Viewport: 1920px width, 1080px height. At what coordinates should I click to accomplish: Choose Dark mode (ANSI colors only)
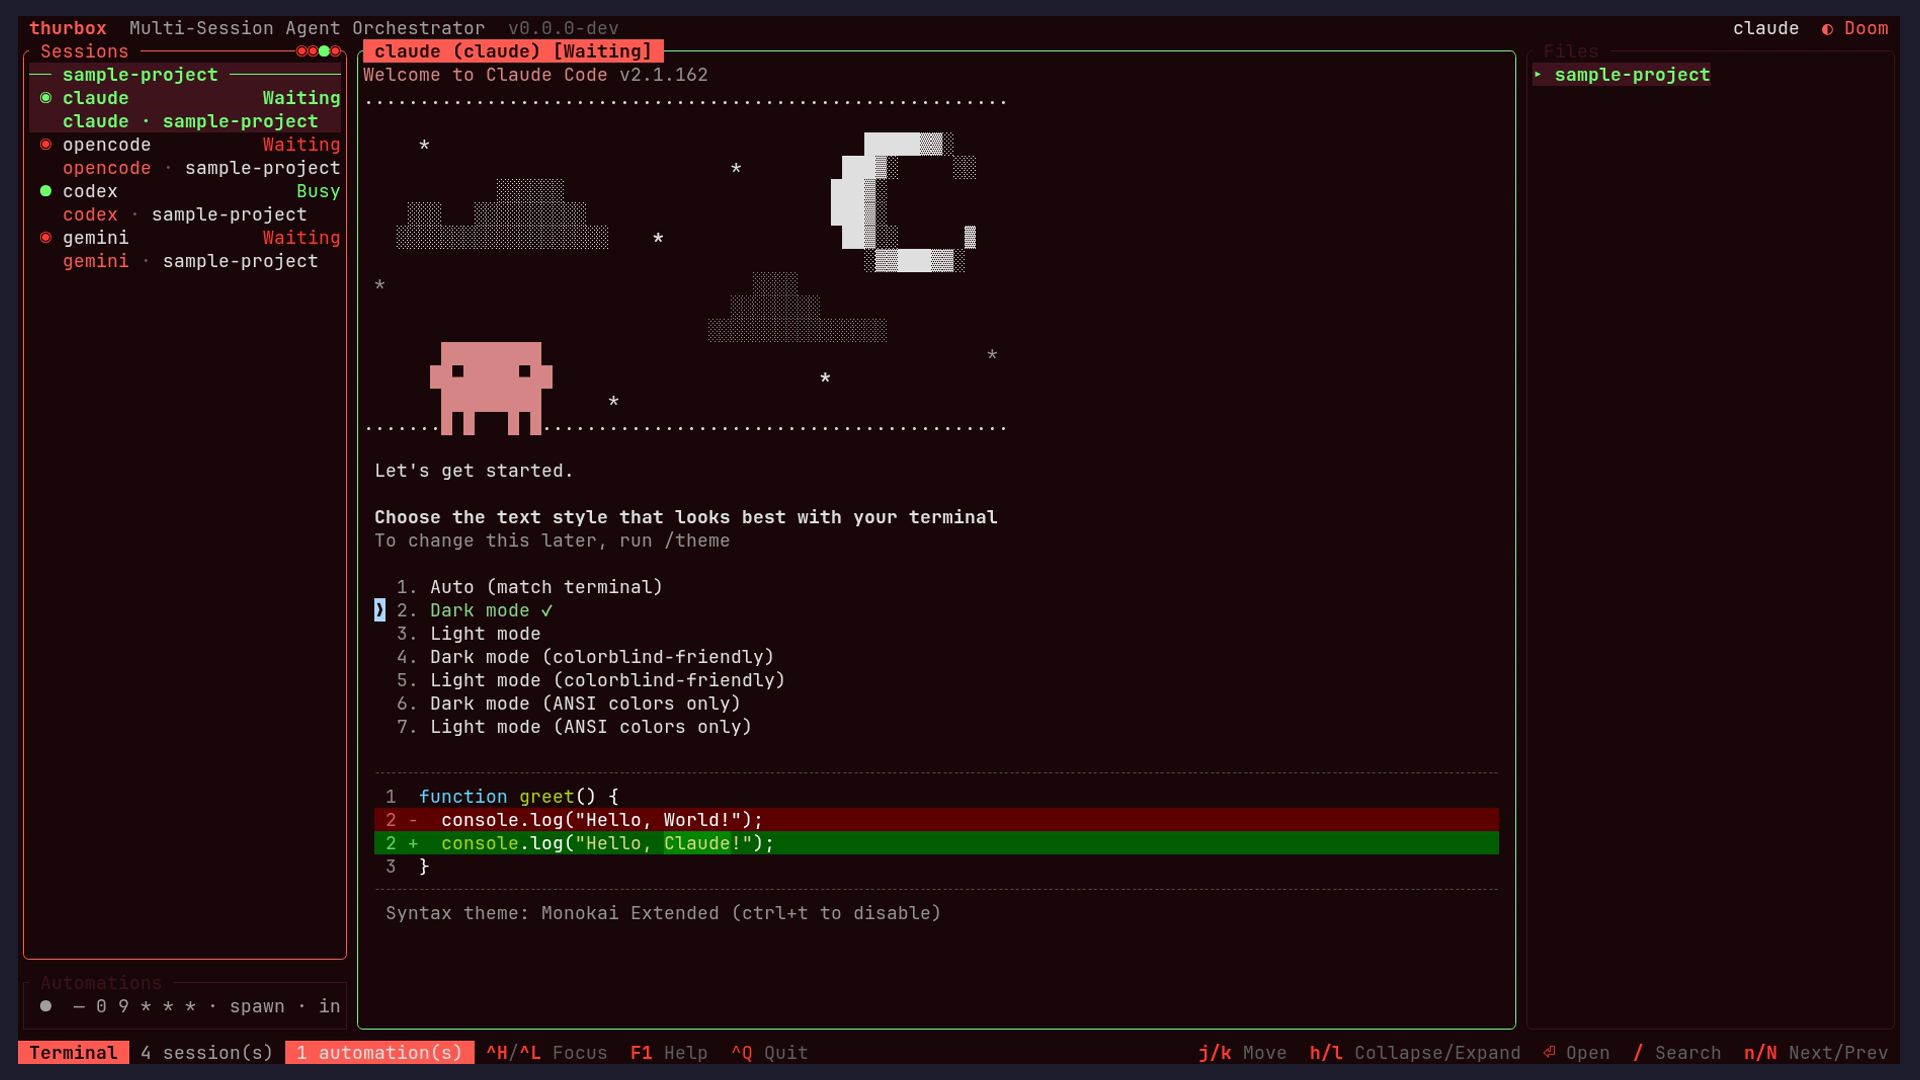pos(568,703)
